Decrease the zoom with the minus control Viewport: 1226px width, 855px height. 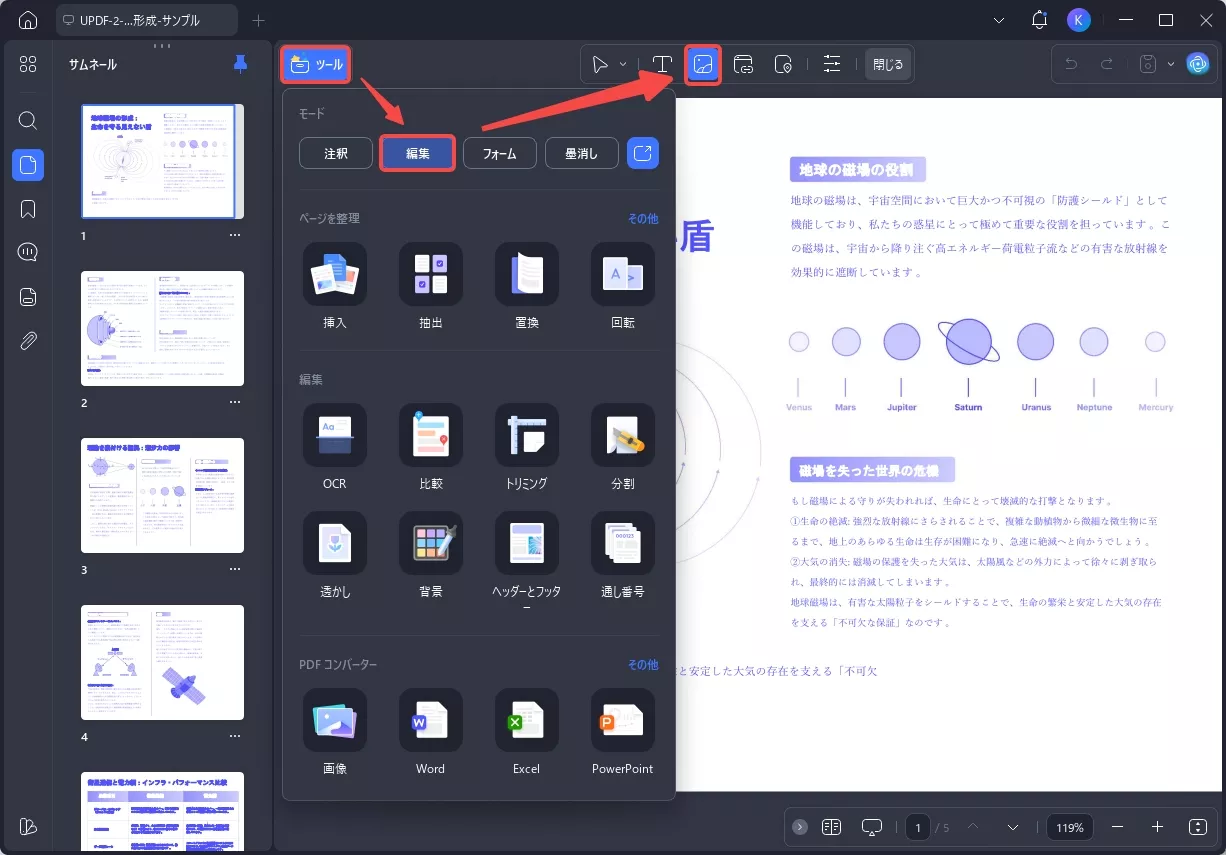[x=1118, y=827]
